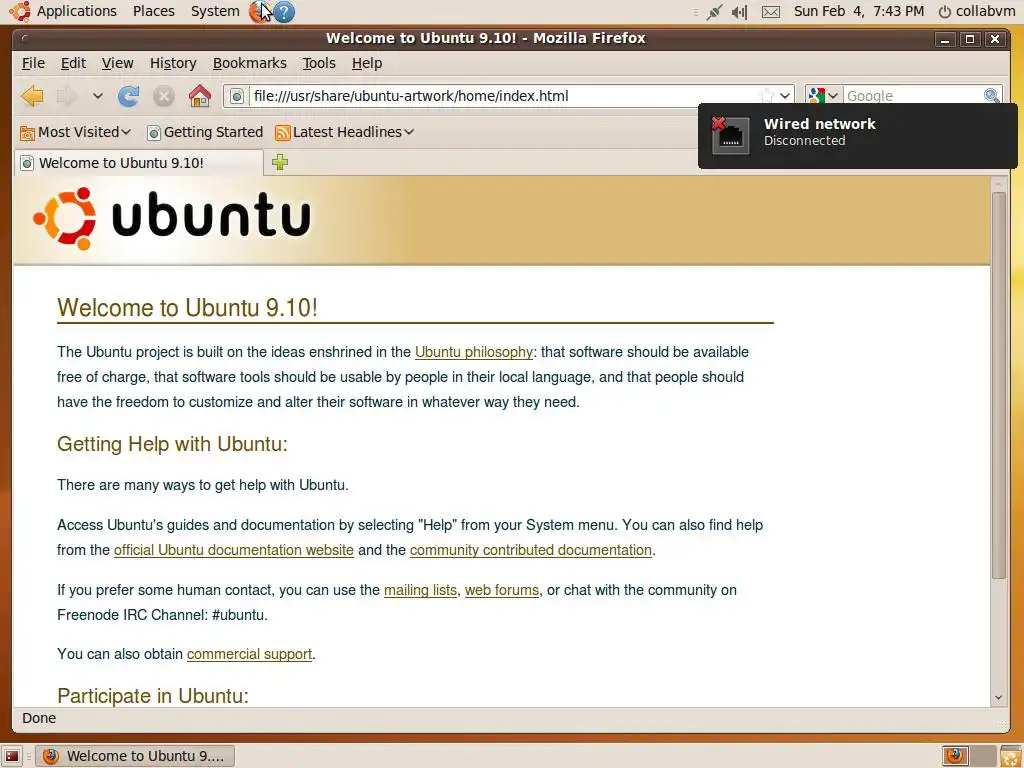The height and width of the screenshot is (768, 1024).
Task: Open the Bookmarks menu
Action: (x=249, y=63)
